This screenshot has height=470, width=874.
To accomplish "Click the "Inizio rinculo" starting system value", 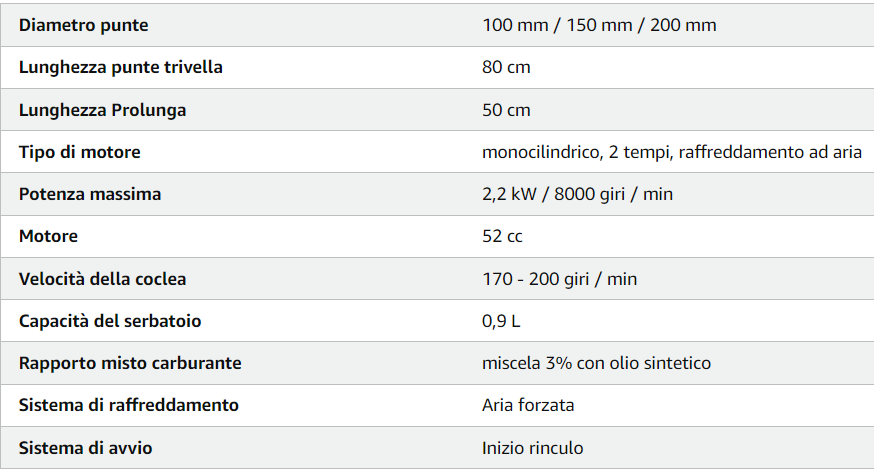I will click(533, 448).
